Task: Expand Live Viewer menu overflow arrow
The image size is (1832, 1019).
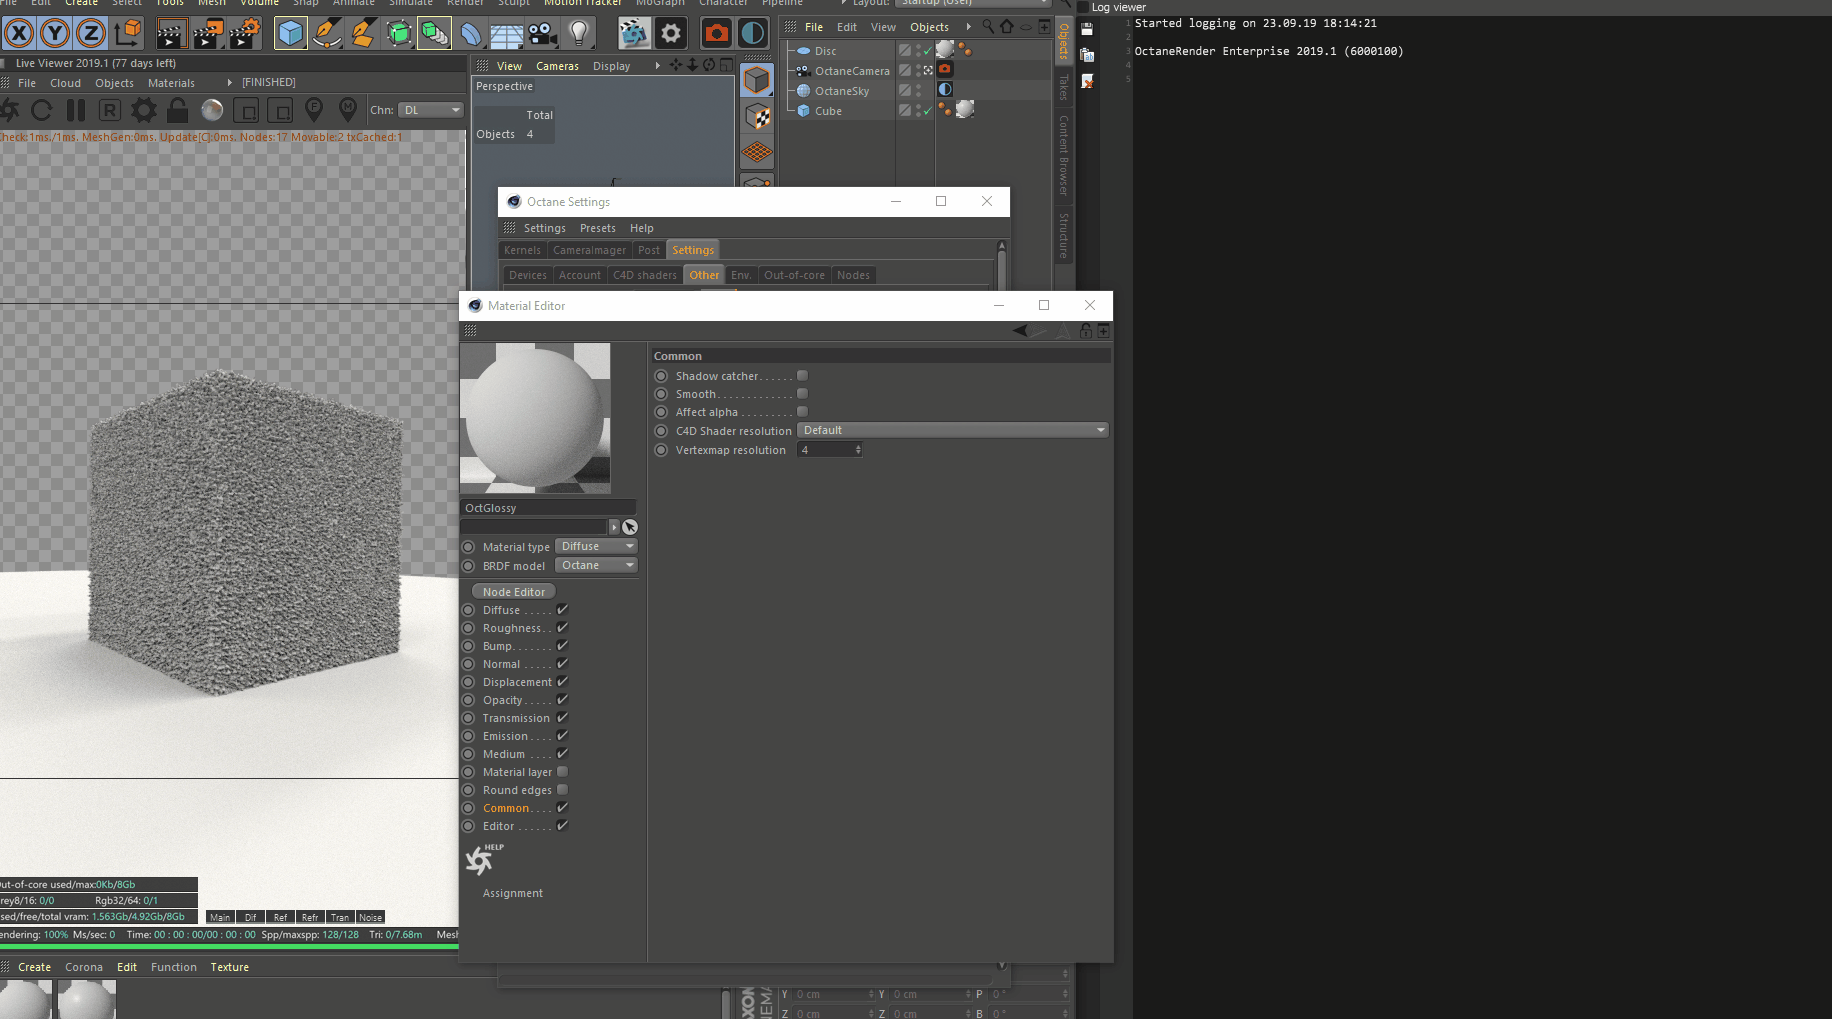Action: 230,83
